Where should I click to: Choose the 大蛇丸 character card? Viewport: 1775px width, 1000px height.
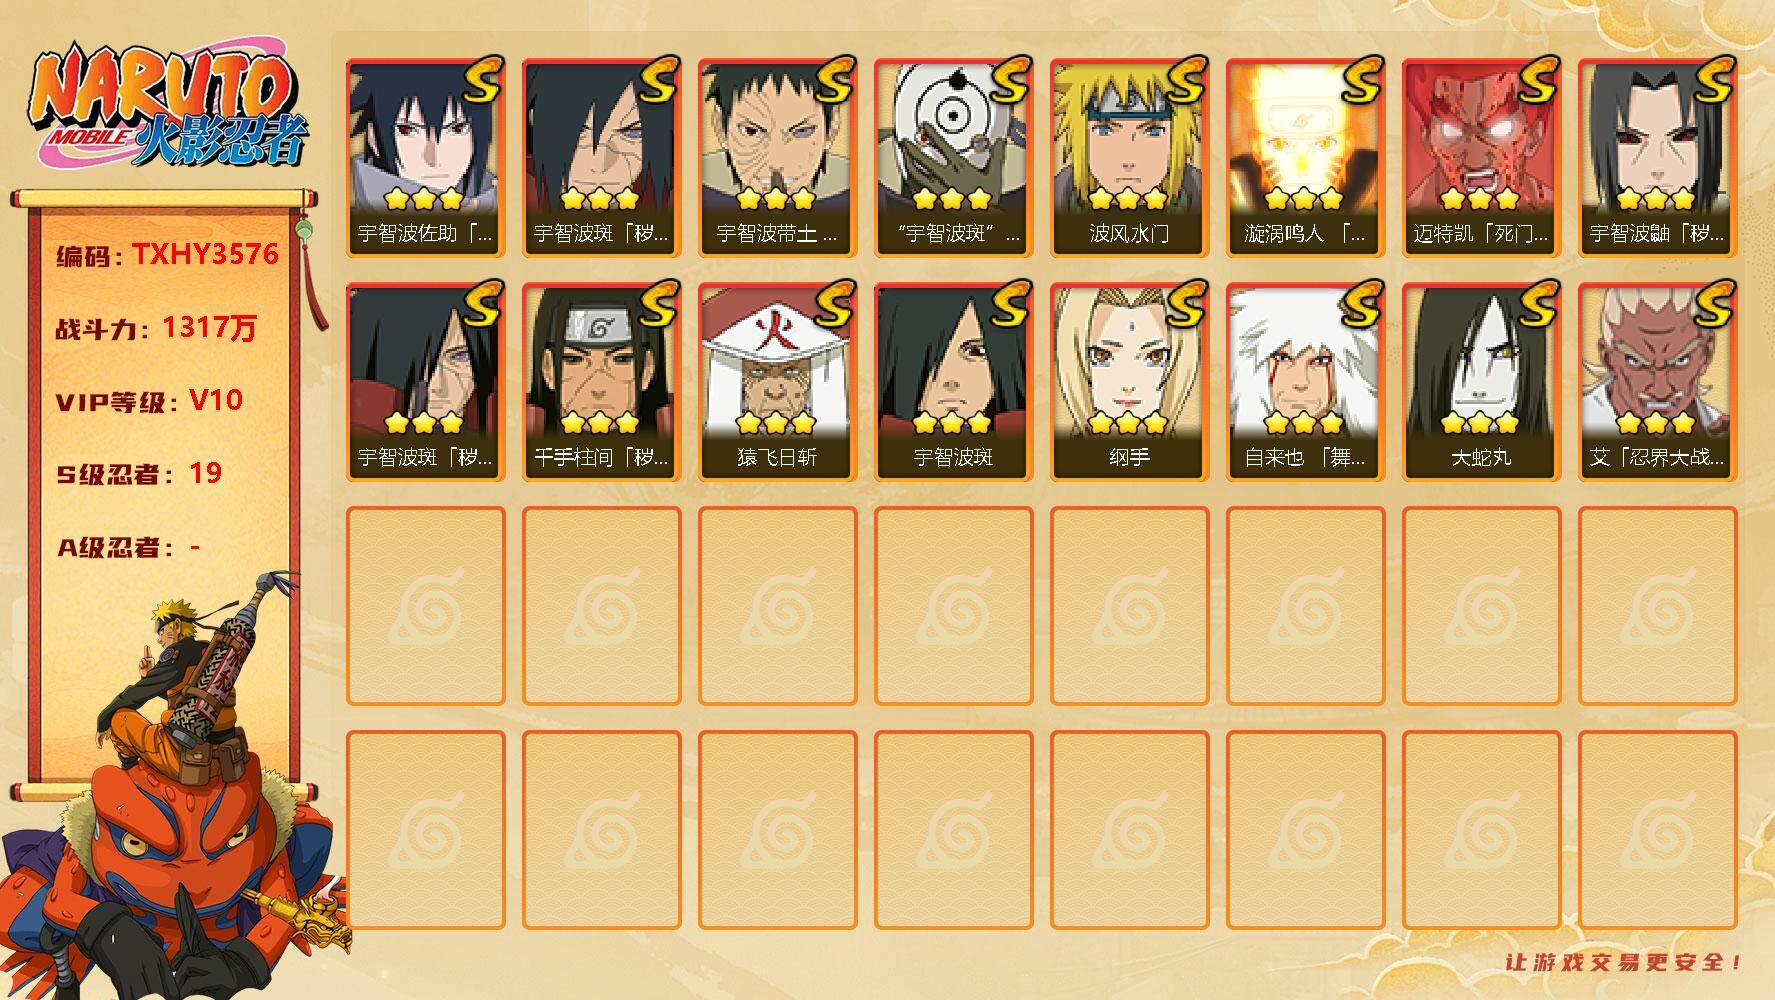[x=1481, y=382]
